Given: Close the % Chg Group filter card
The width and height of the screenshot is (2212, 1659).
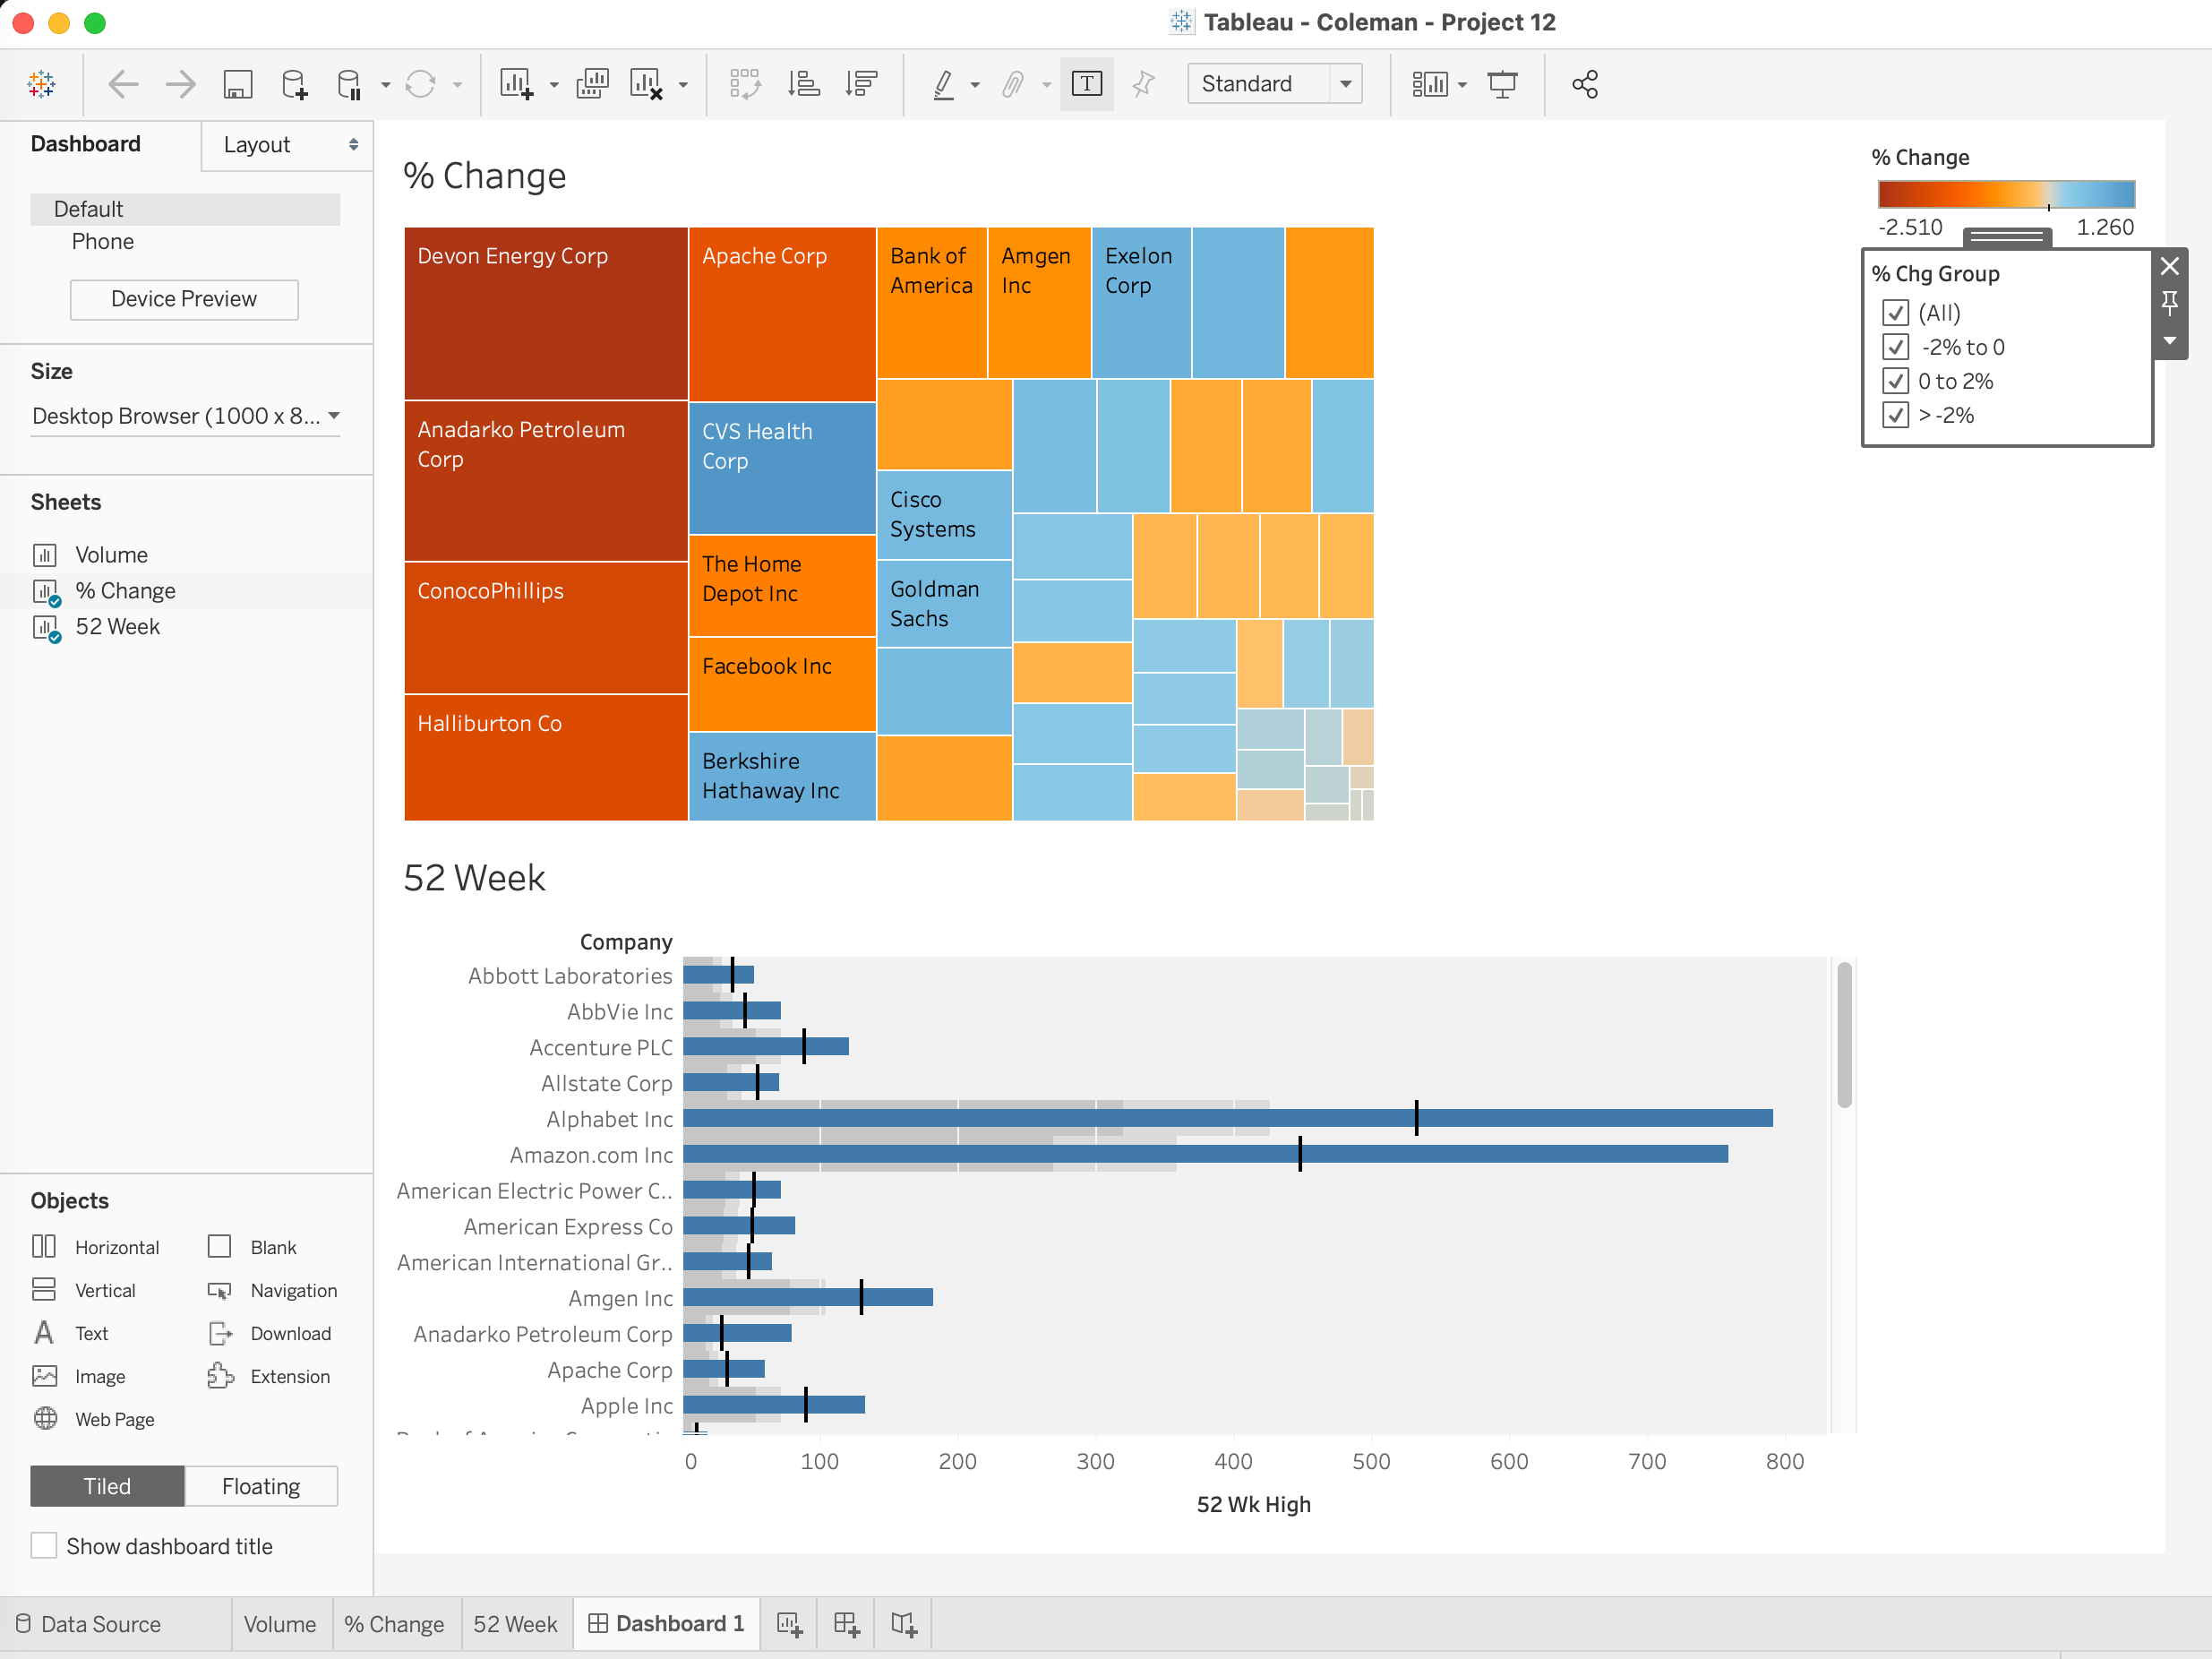Looking at the screenshot, I should 2169,266.
